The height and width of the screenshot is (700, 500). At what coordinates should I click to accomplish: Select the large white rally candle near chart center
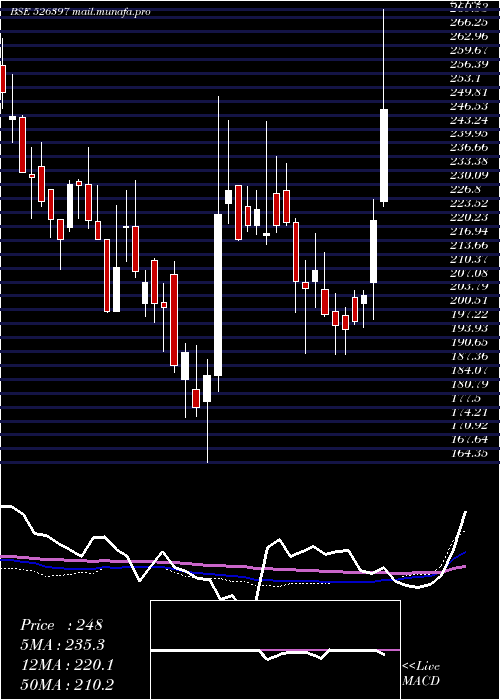tap(218, 295)
